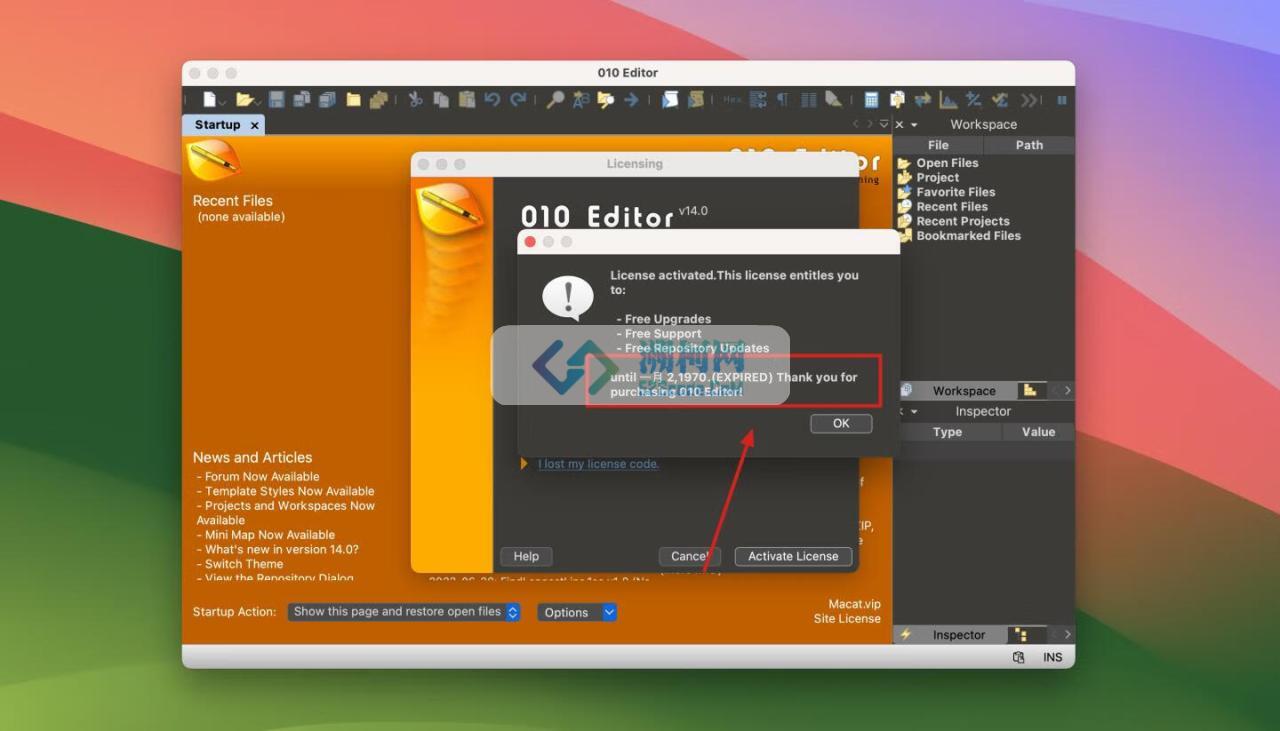Click the Undo arrow toolbar icon
This screenshot has width=1280, height=731.
pyautogui.click(x=492, y=99)
